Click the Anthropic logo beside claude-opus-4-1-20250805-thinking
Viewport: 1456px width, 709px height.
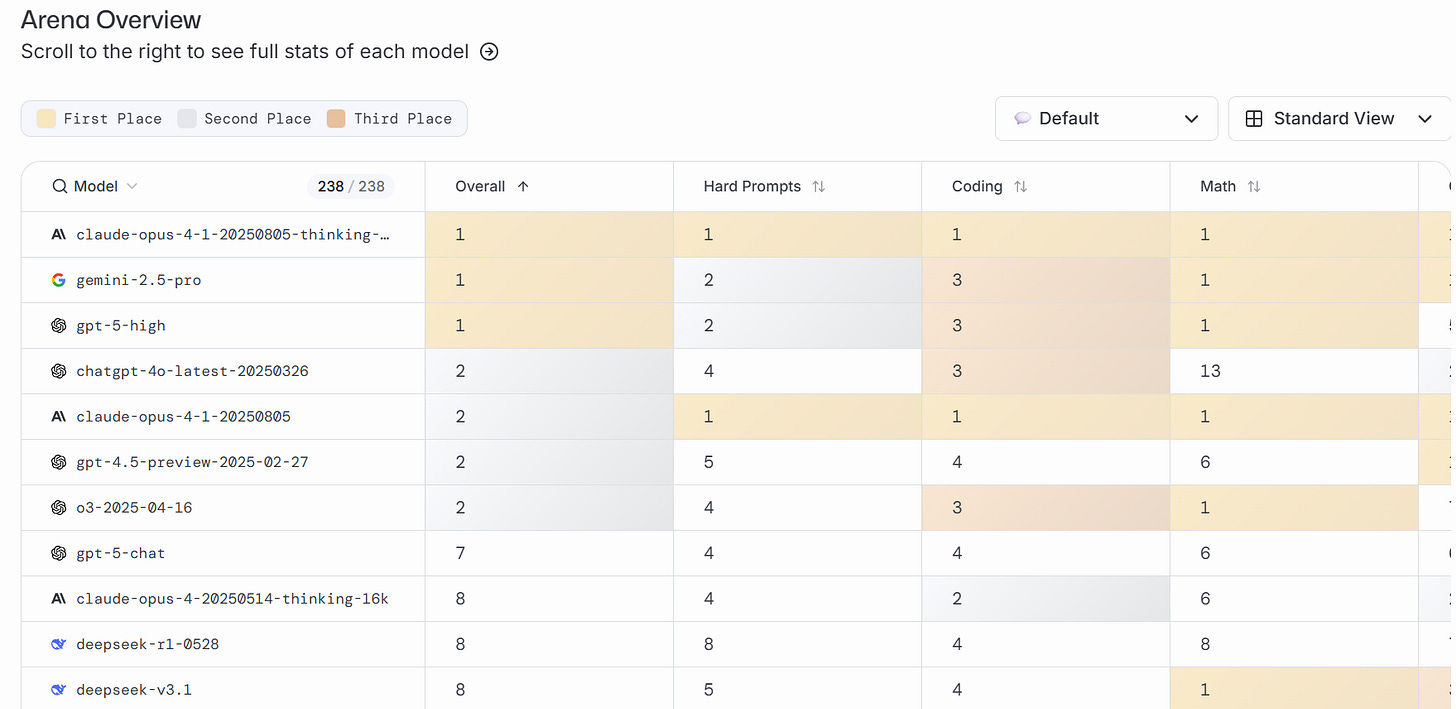tap(59, 235)
